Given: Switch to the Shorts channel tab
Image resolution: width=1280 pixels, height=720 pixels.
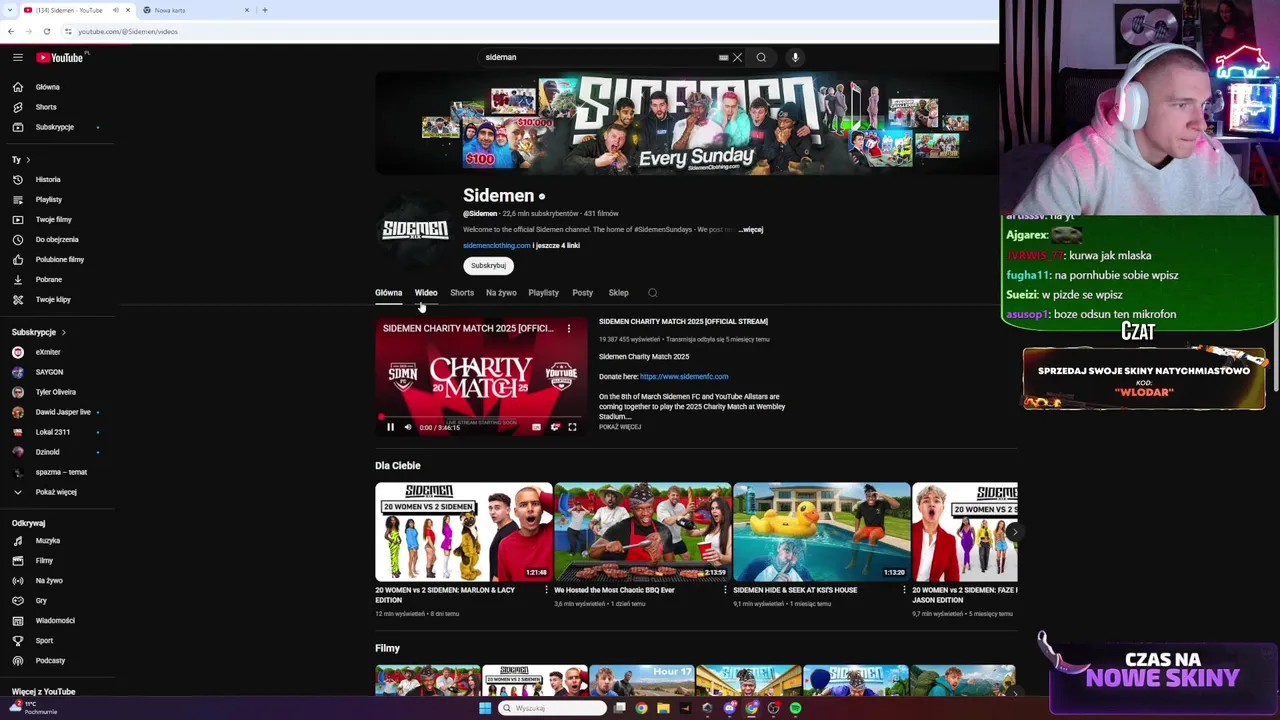Looking at the screenshot, I should [462, 293].
